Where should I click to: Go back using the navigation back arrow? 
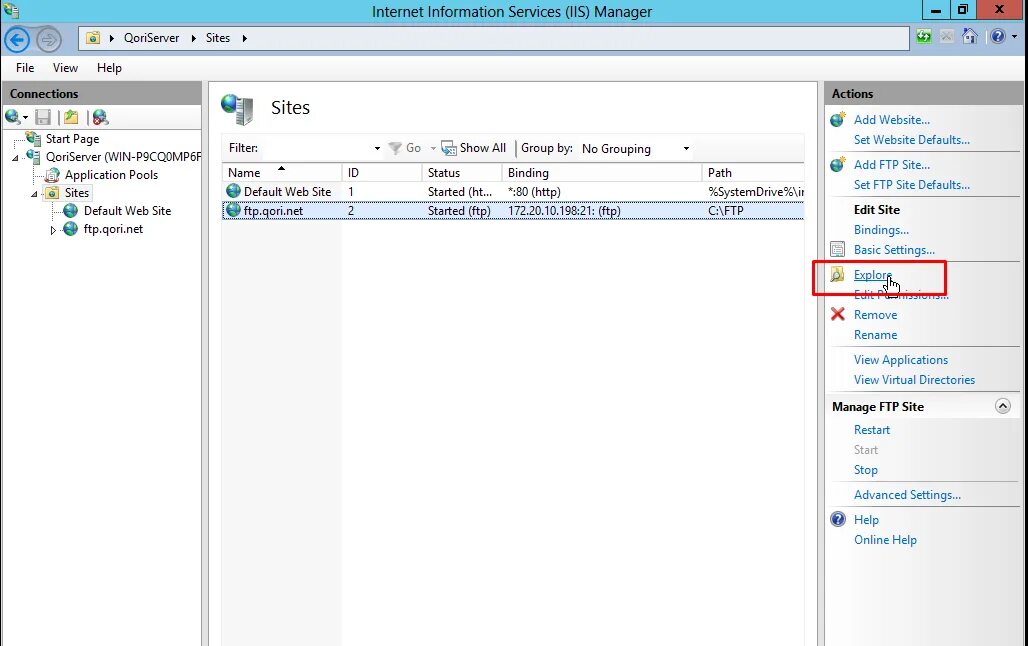tap(17, 39)
